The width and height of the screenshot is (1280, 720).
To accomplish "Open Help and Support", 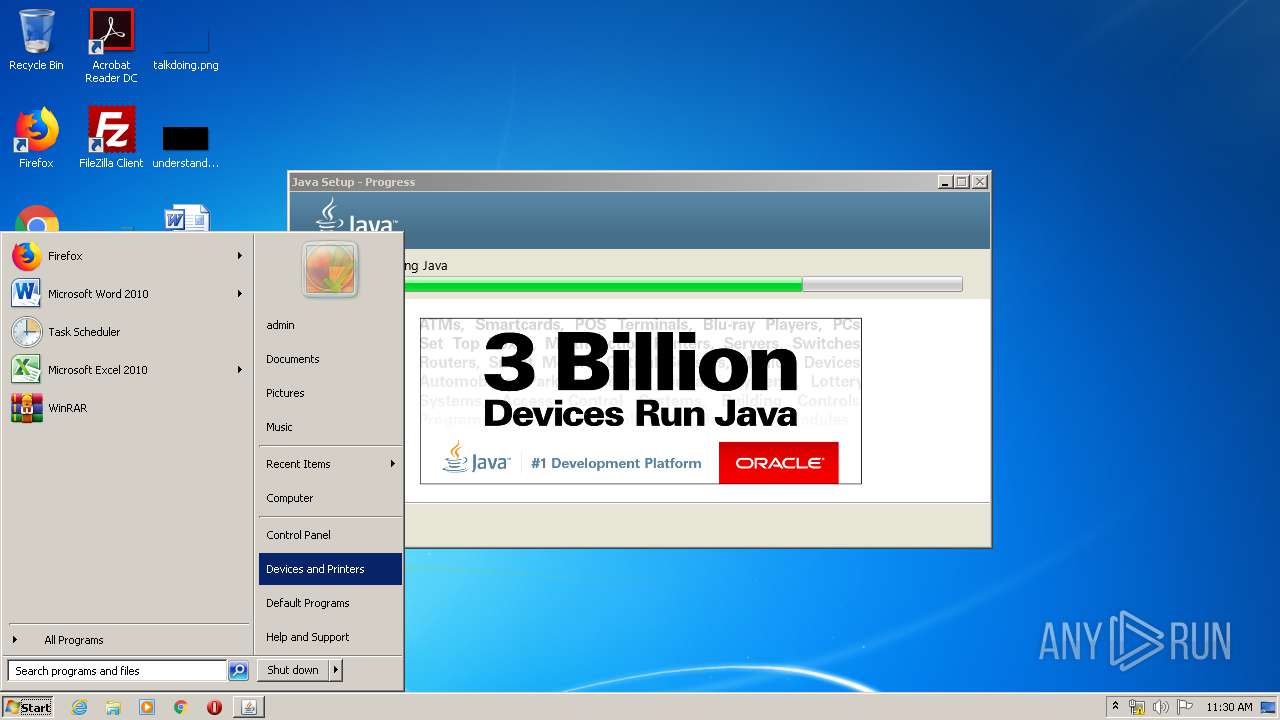I will pos(330,637).
